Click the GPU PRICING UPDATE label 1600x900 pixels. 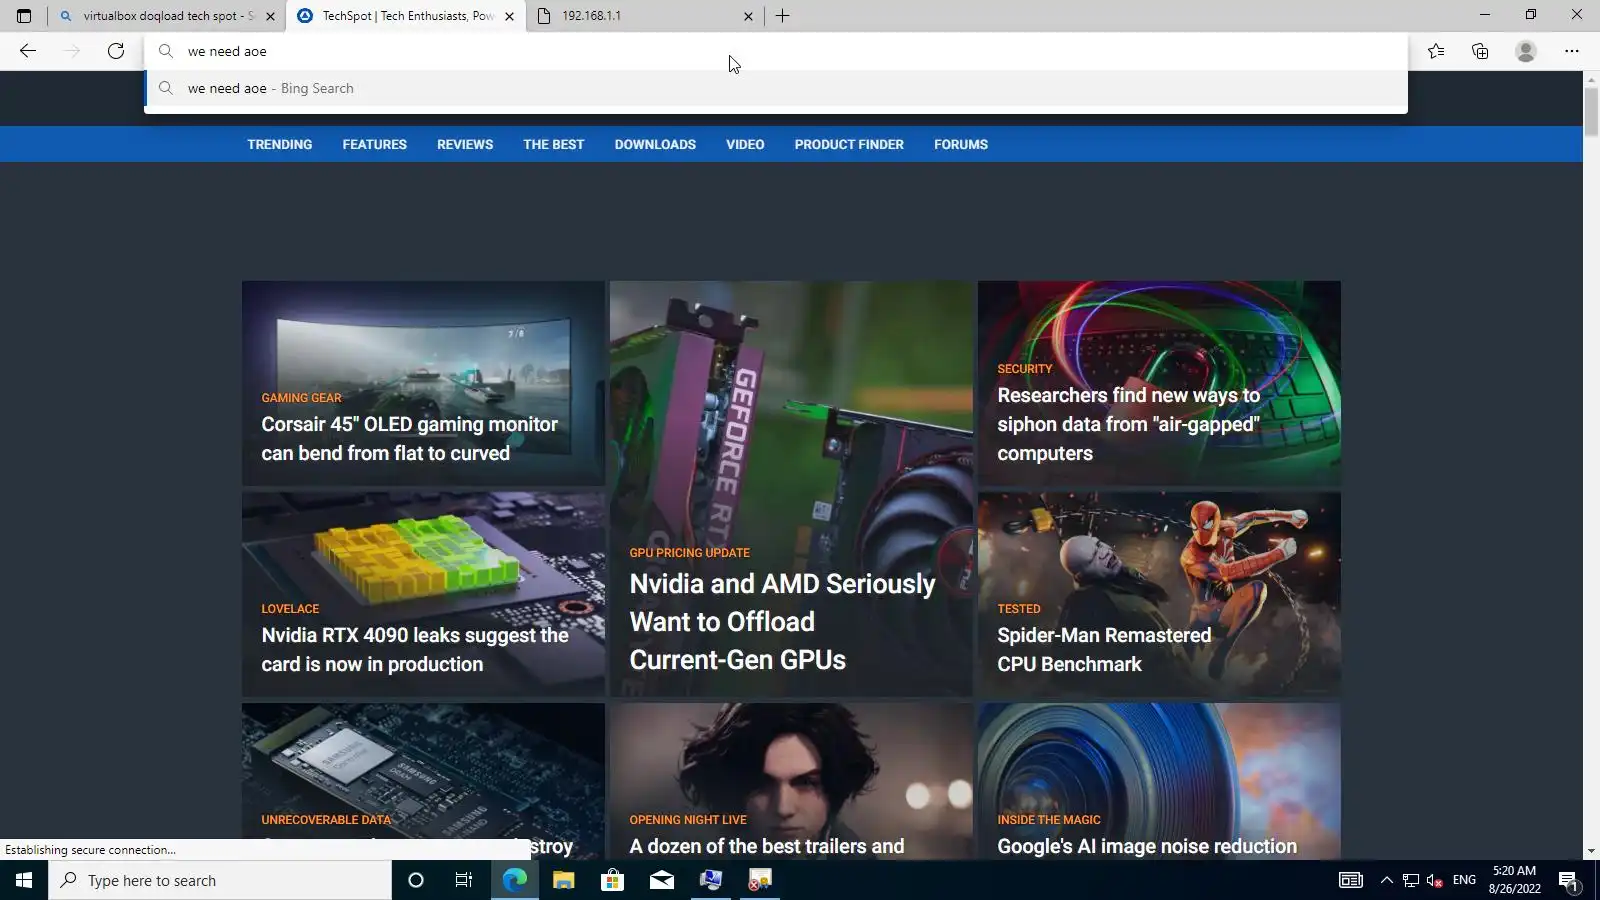point(689,553)
